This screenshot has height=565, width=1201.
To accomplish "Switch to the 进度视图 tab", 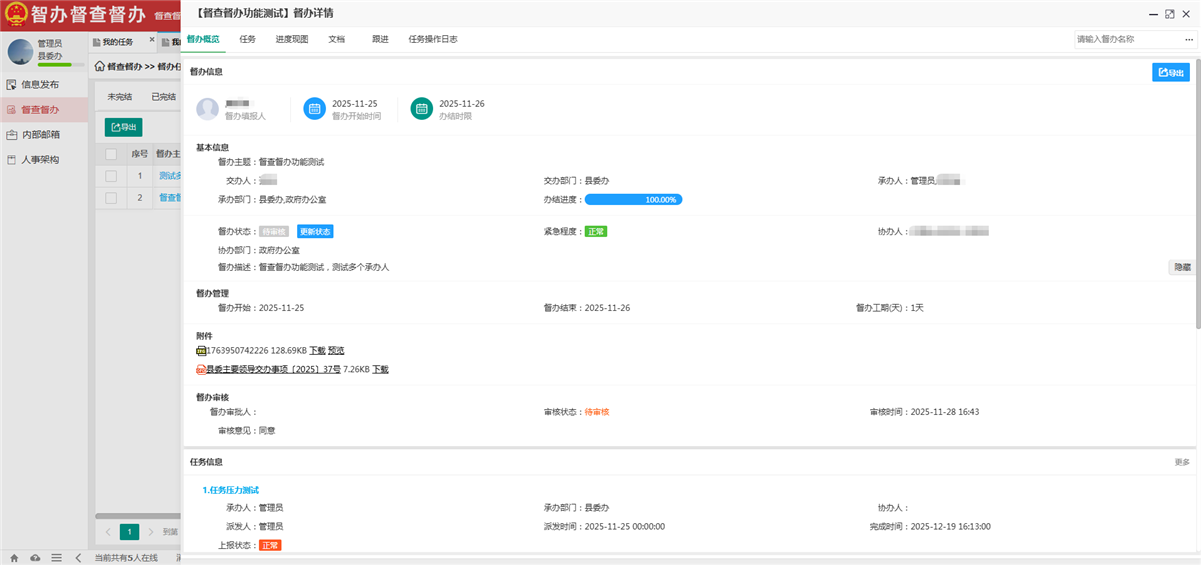I will [292, 39].
